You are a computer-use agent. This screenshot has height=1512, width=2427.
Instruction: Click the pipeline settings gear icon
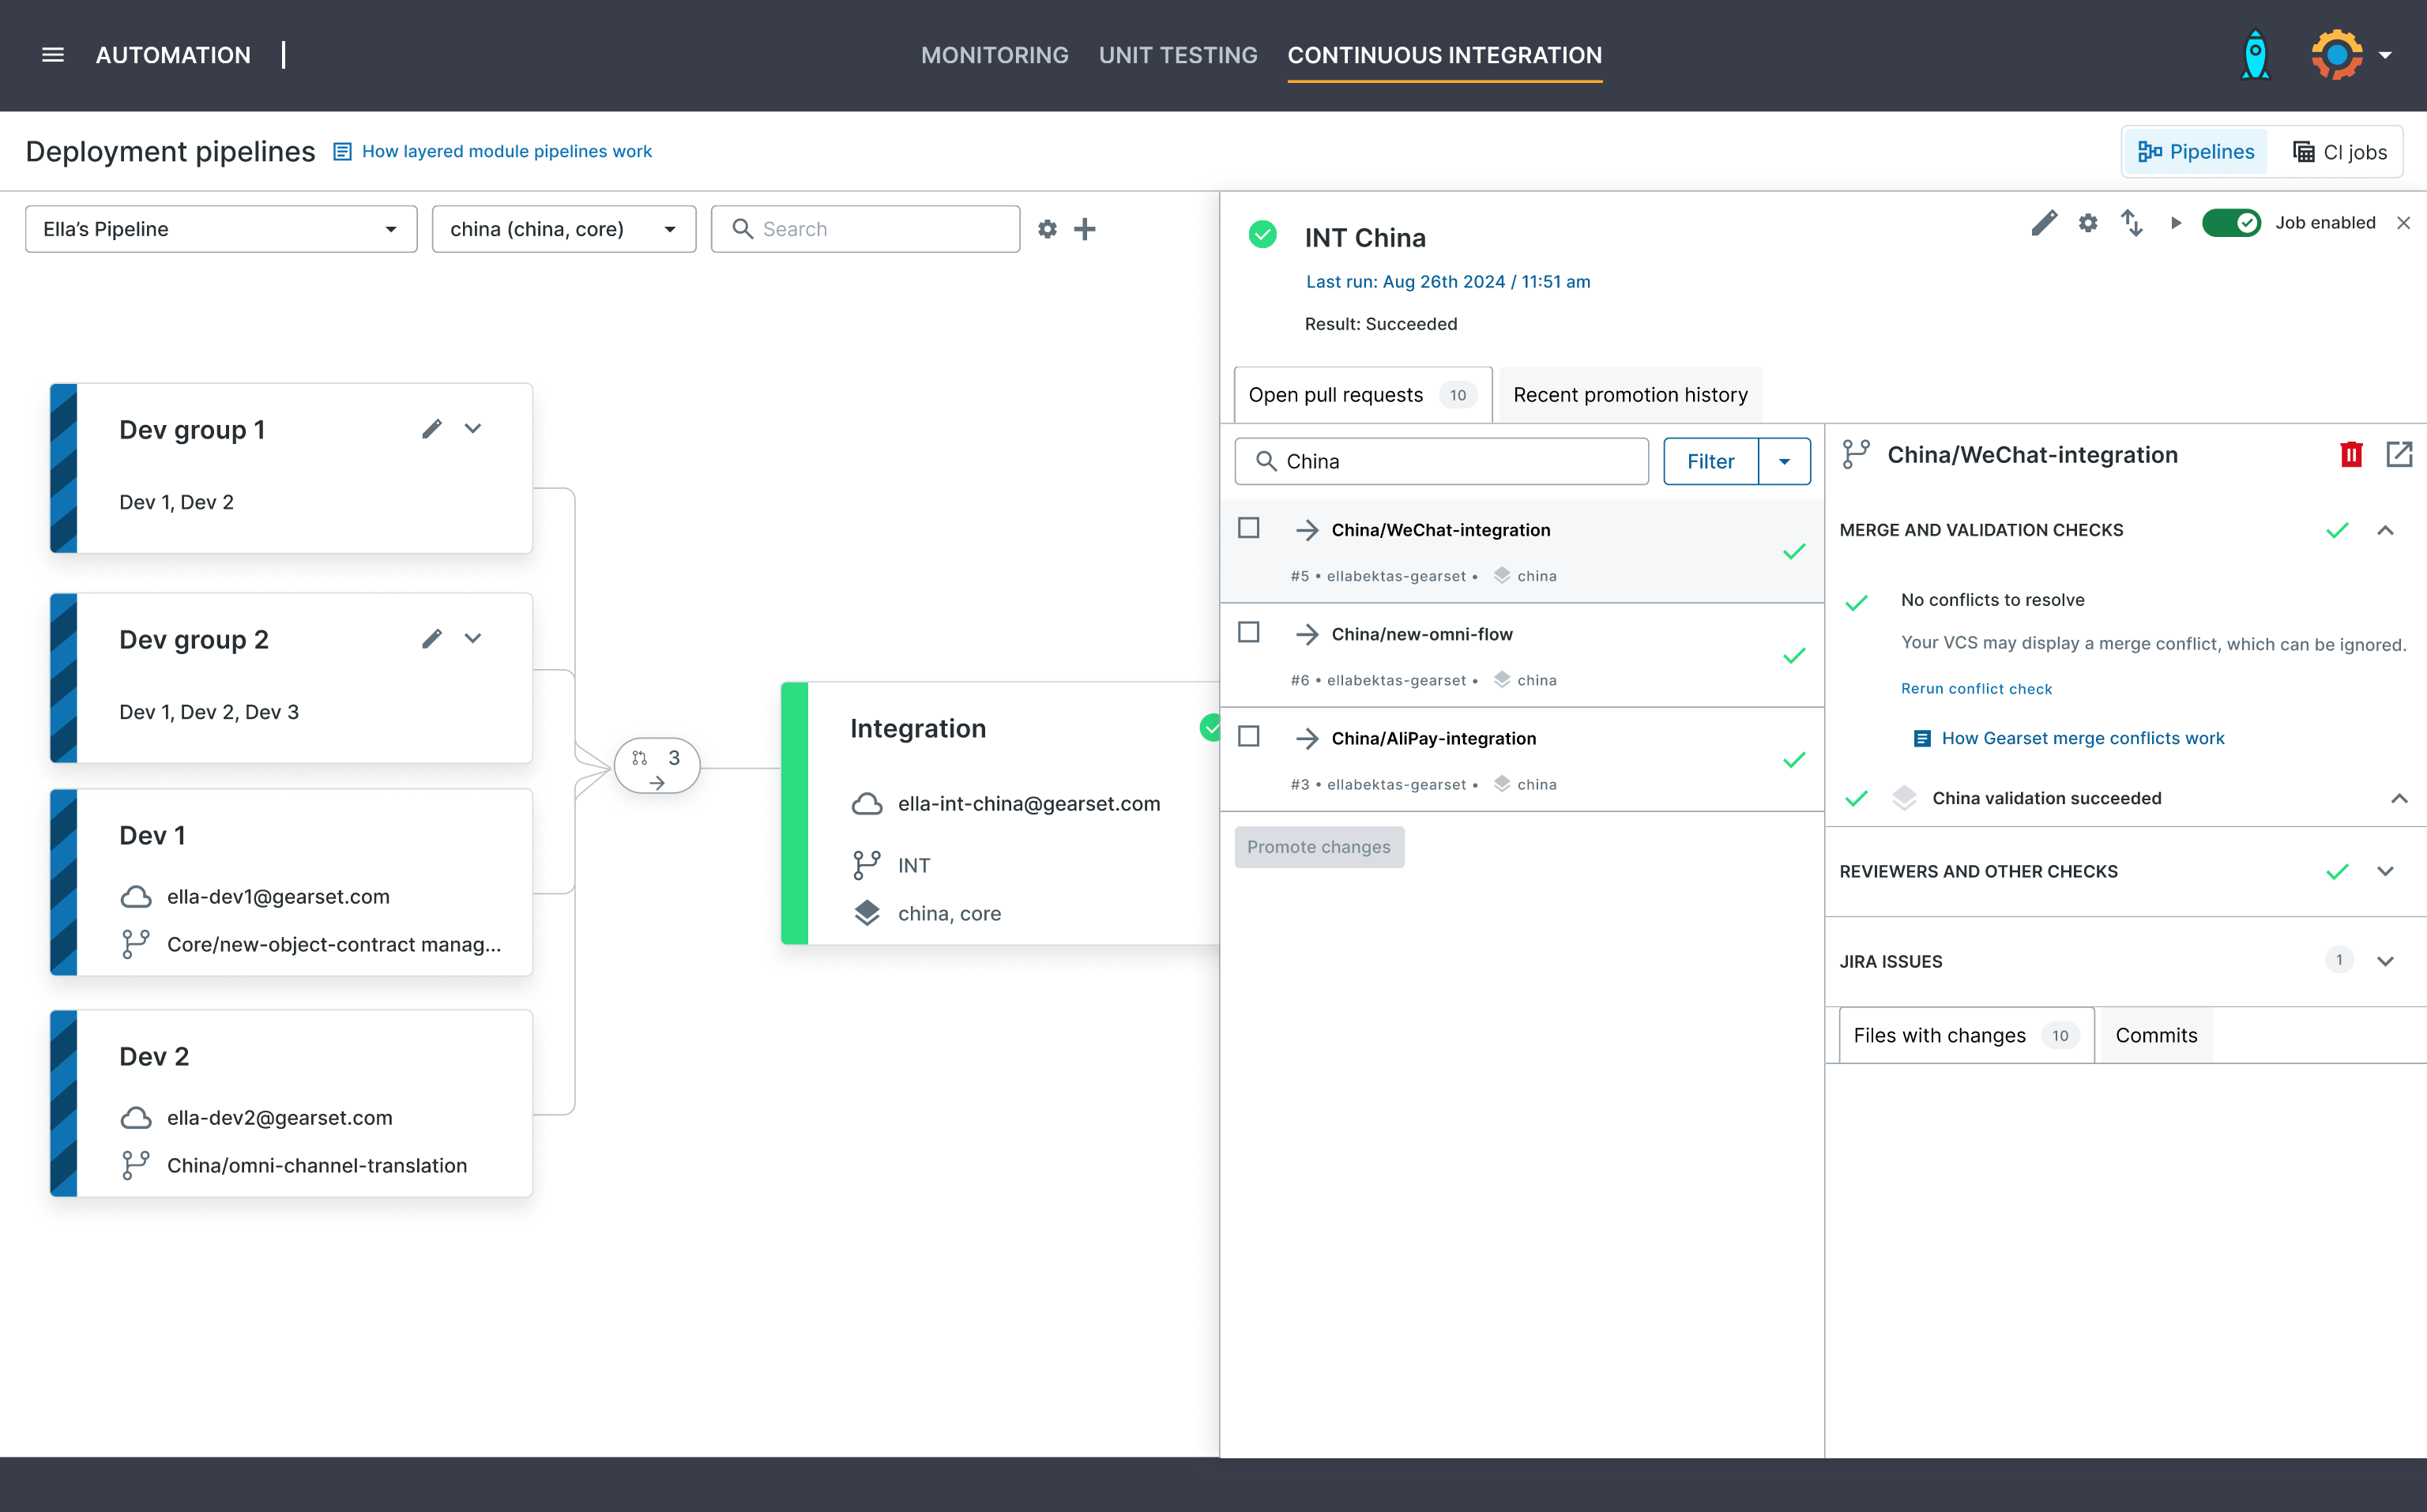point(1047,229)
